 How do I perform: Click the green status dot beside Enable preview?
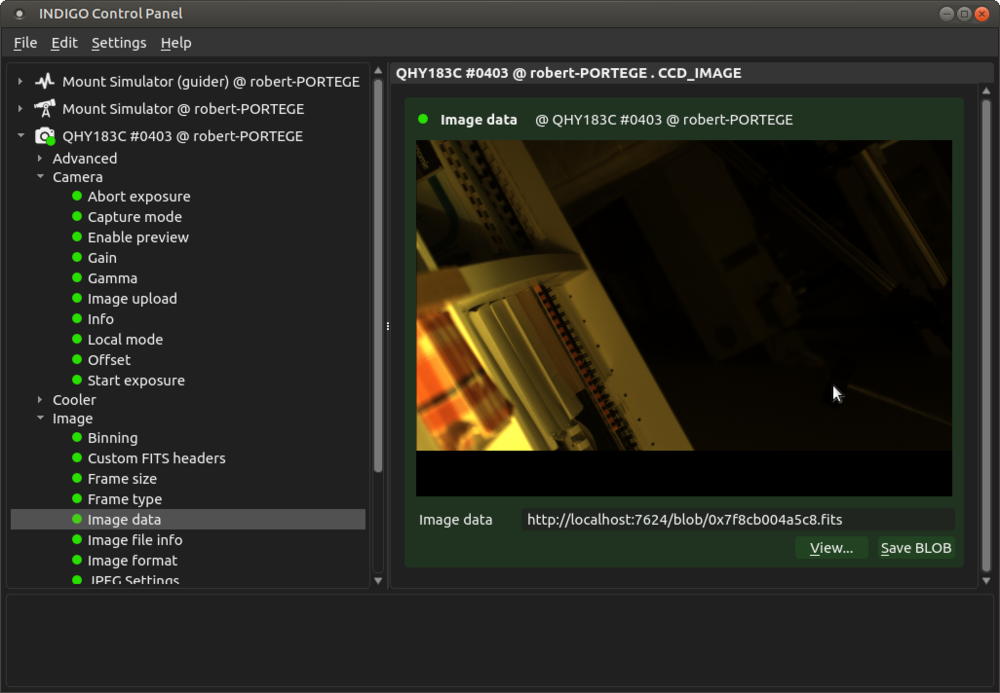(77, 237)
